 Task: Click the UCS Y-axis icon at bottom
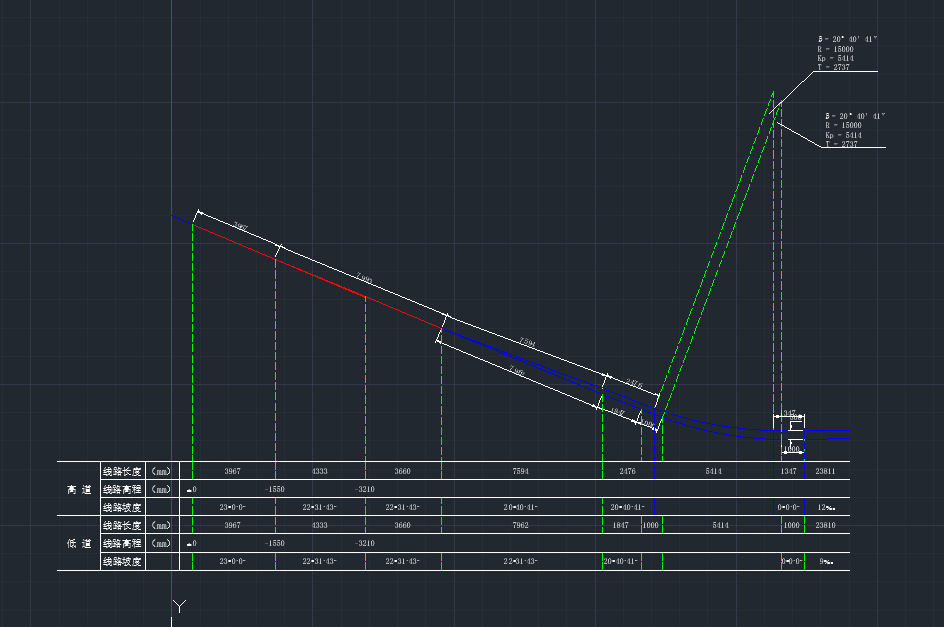pyautogui.click(x=180, y=605)
